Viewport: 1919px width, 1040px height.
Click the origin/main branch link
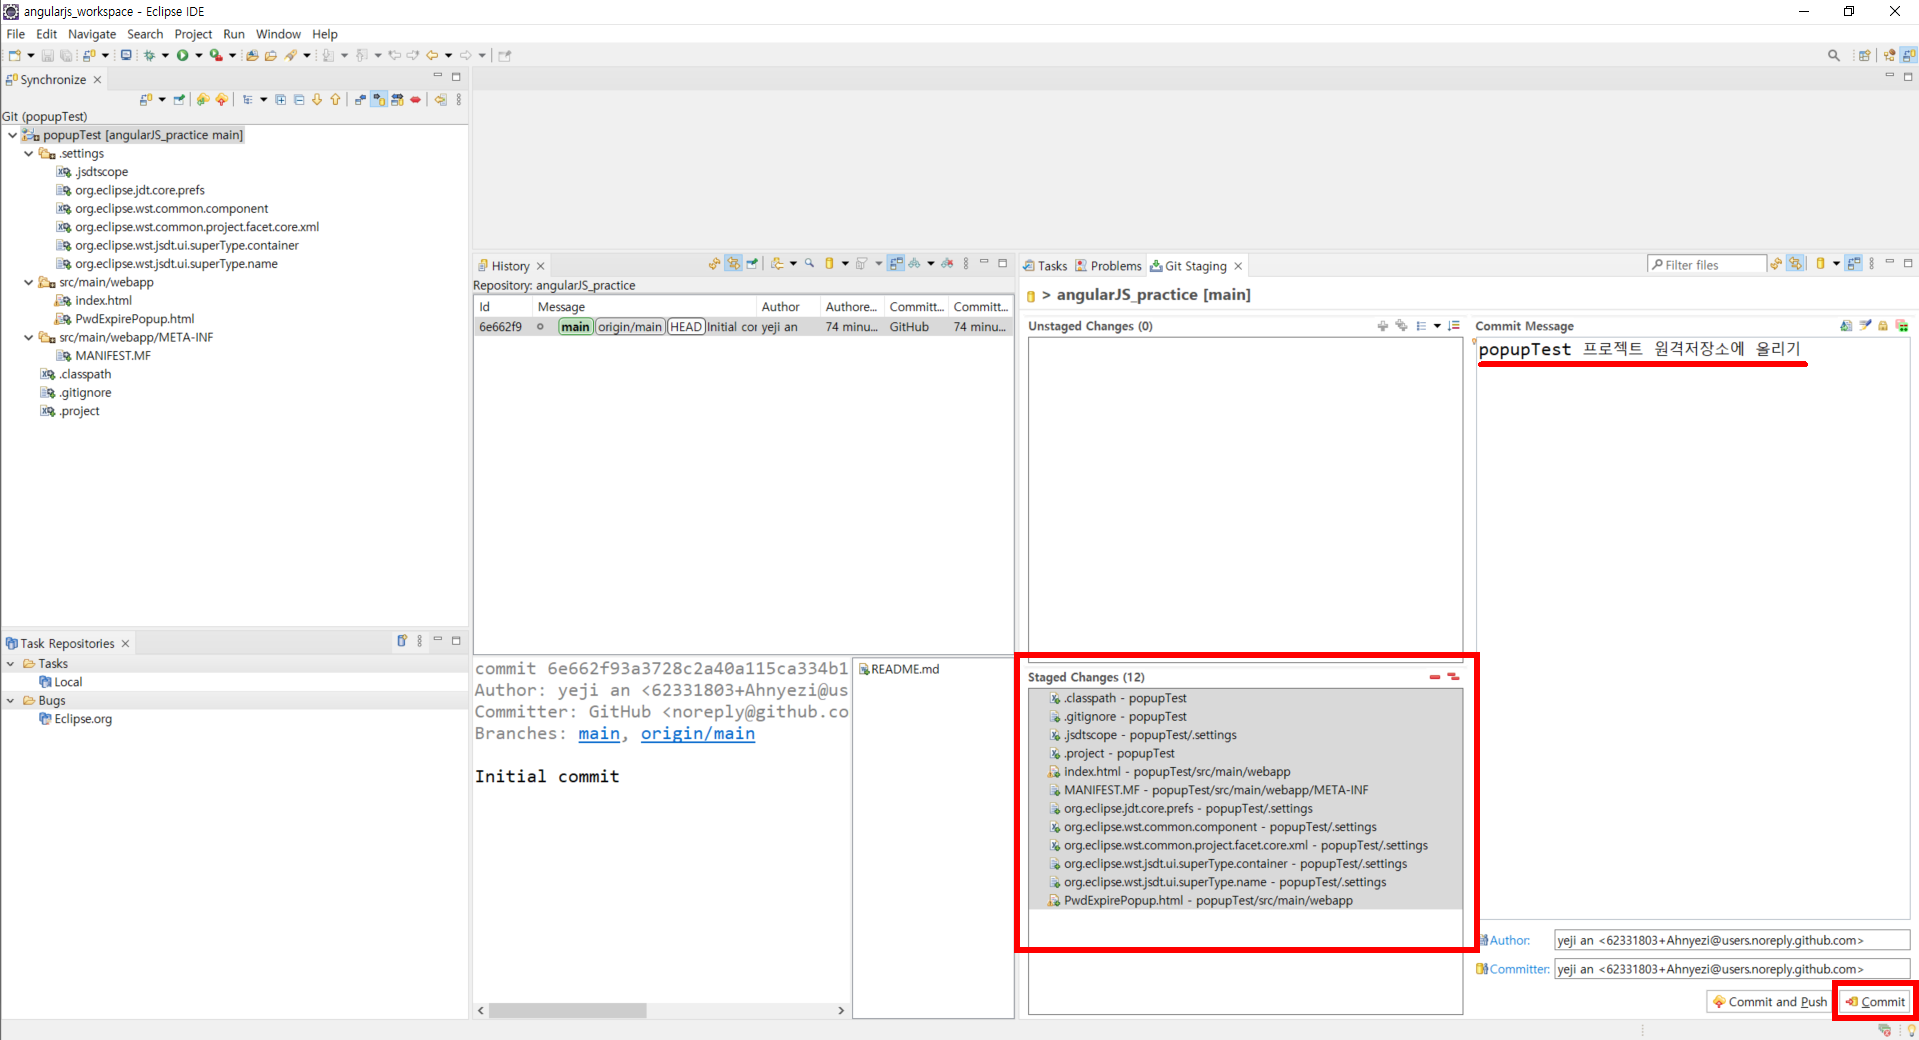tap(698, 733)
